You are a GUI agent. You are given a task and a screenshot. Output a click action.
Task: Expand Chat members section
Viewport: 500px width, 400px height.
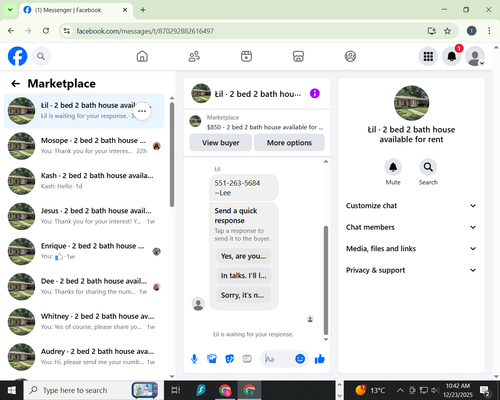[411, 227]
